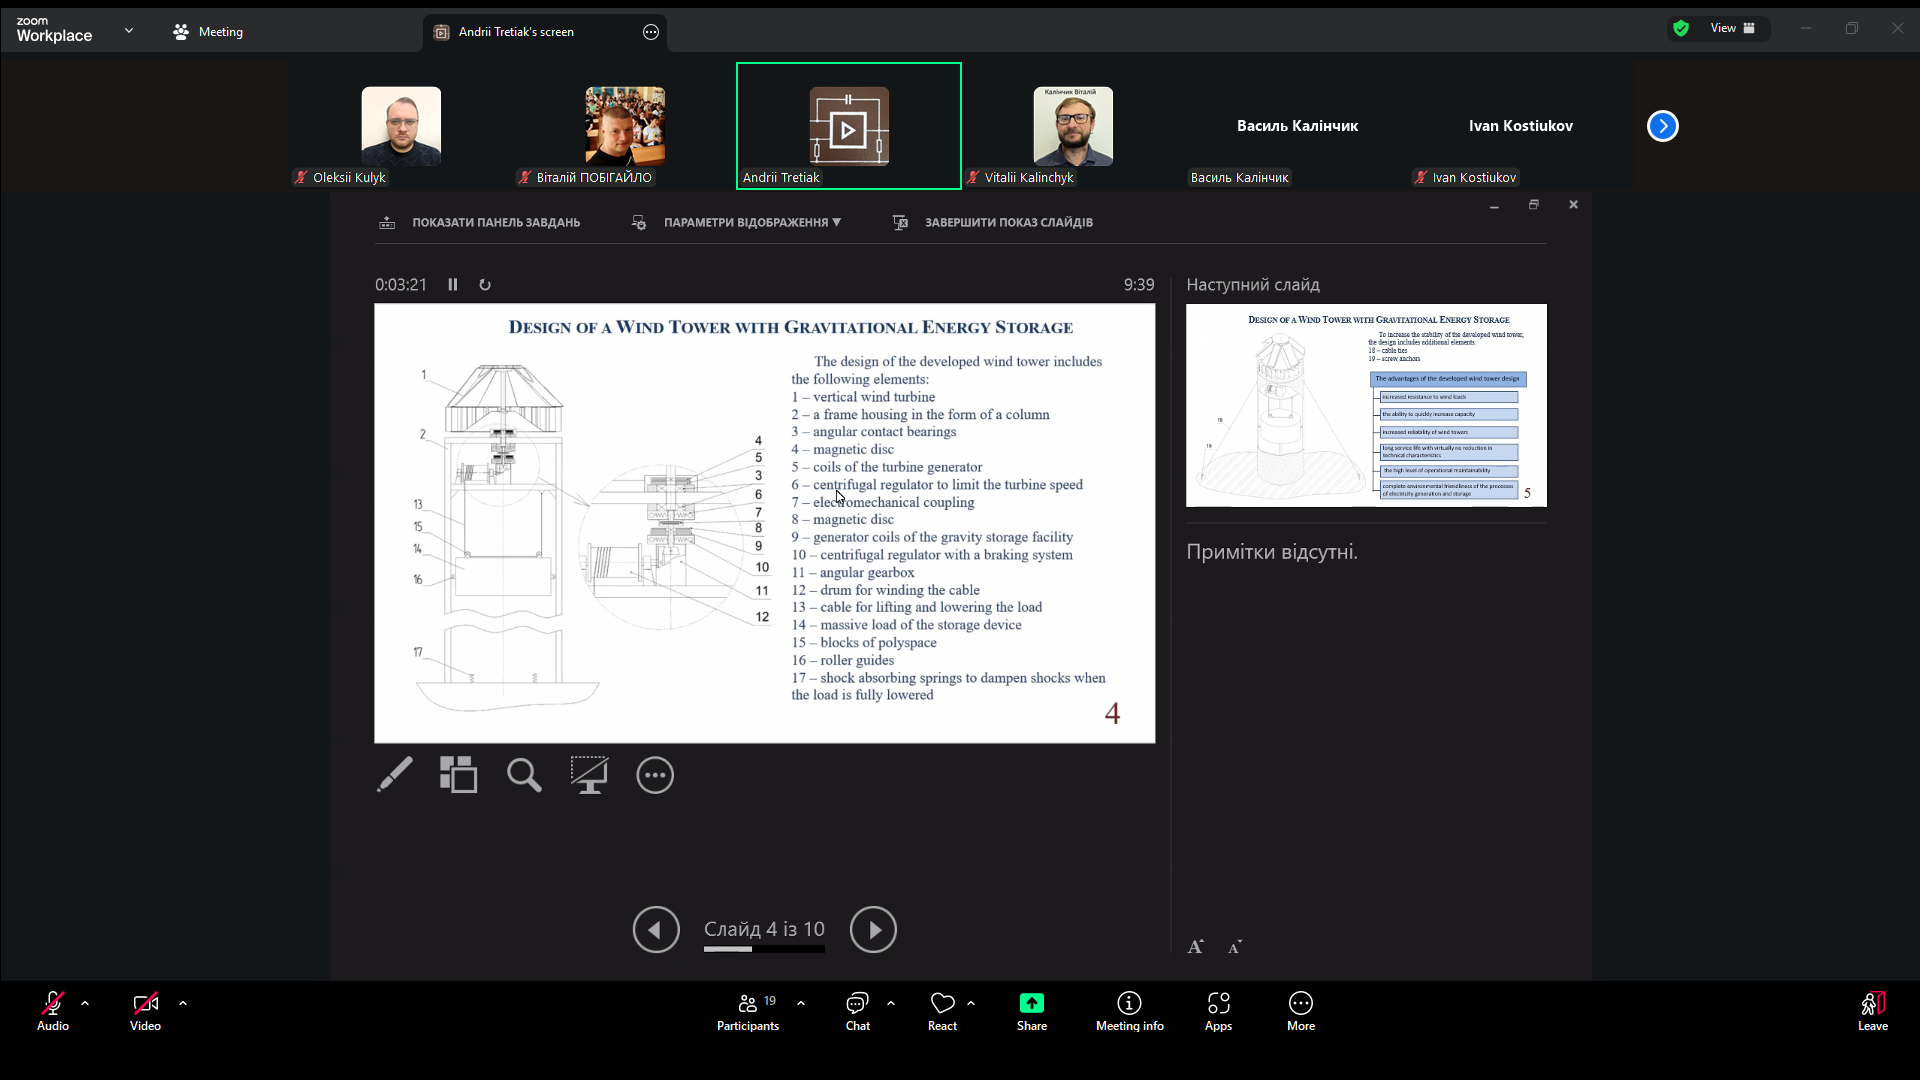Leave the Zoom meeting
This screenshot has height=1080, width=1920.
click(x=1871, y=1011)
